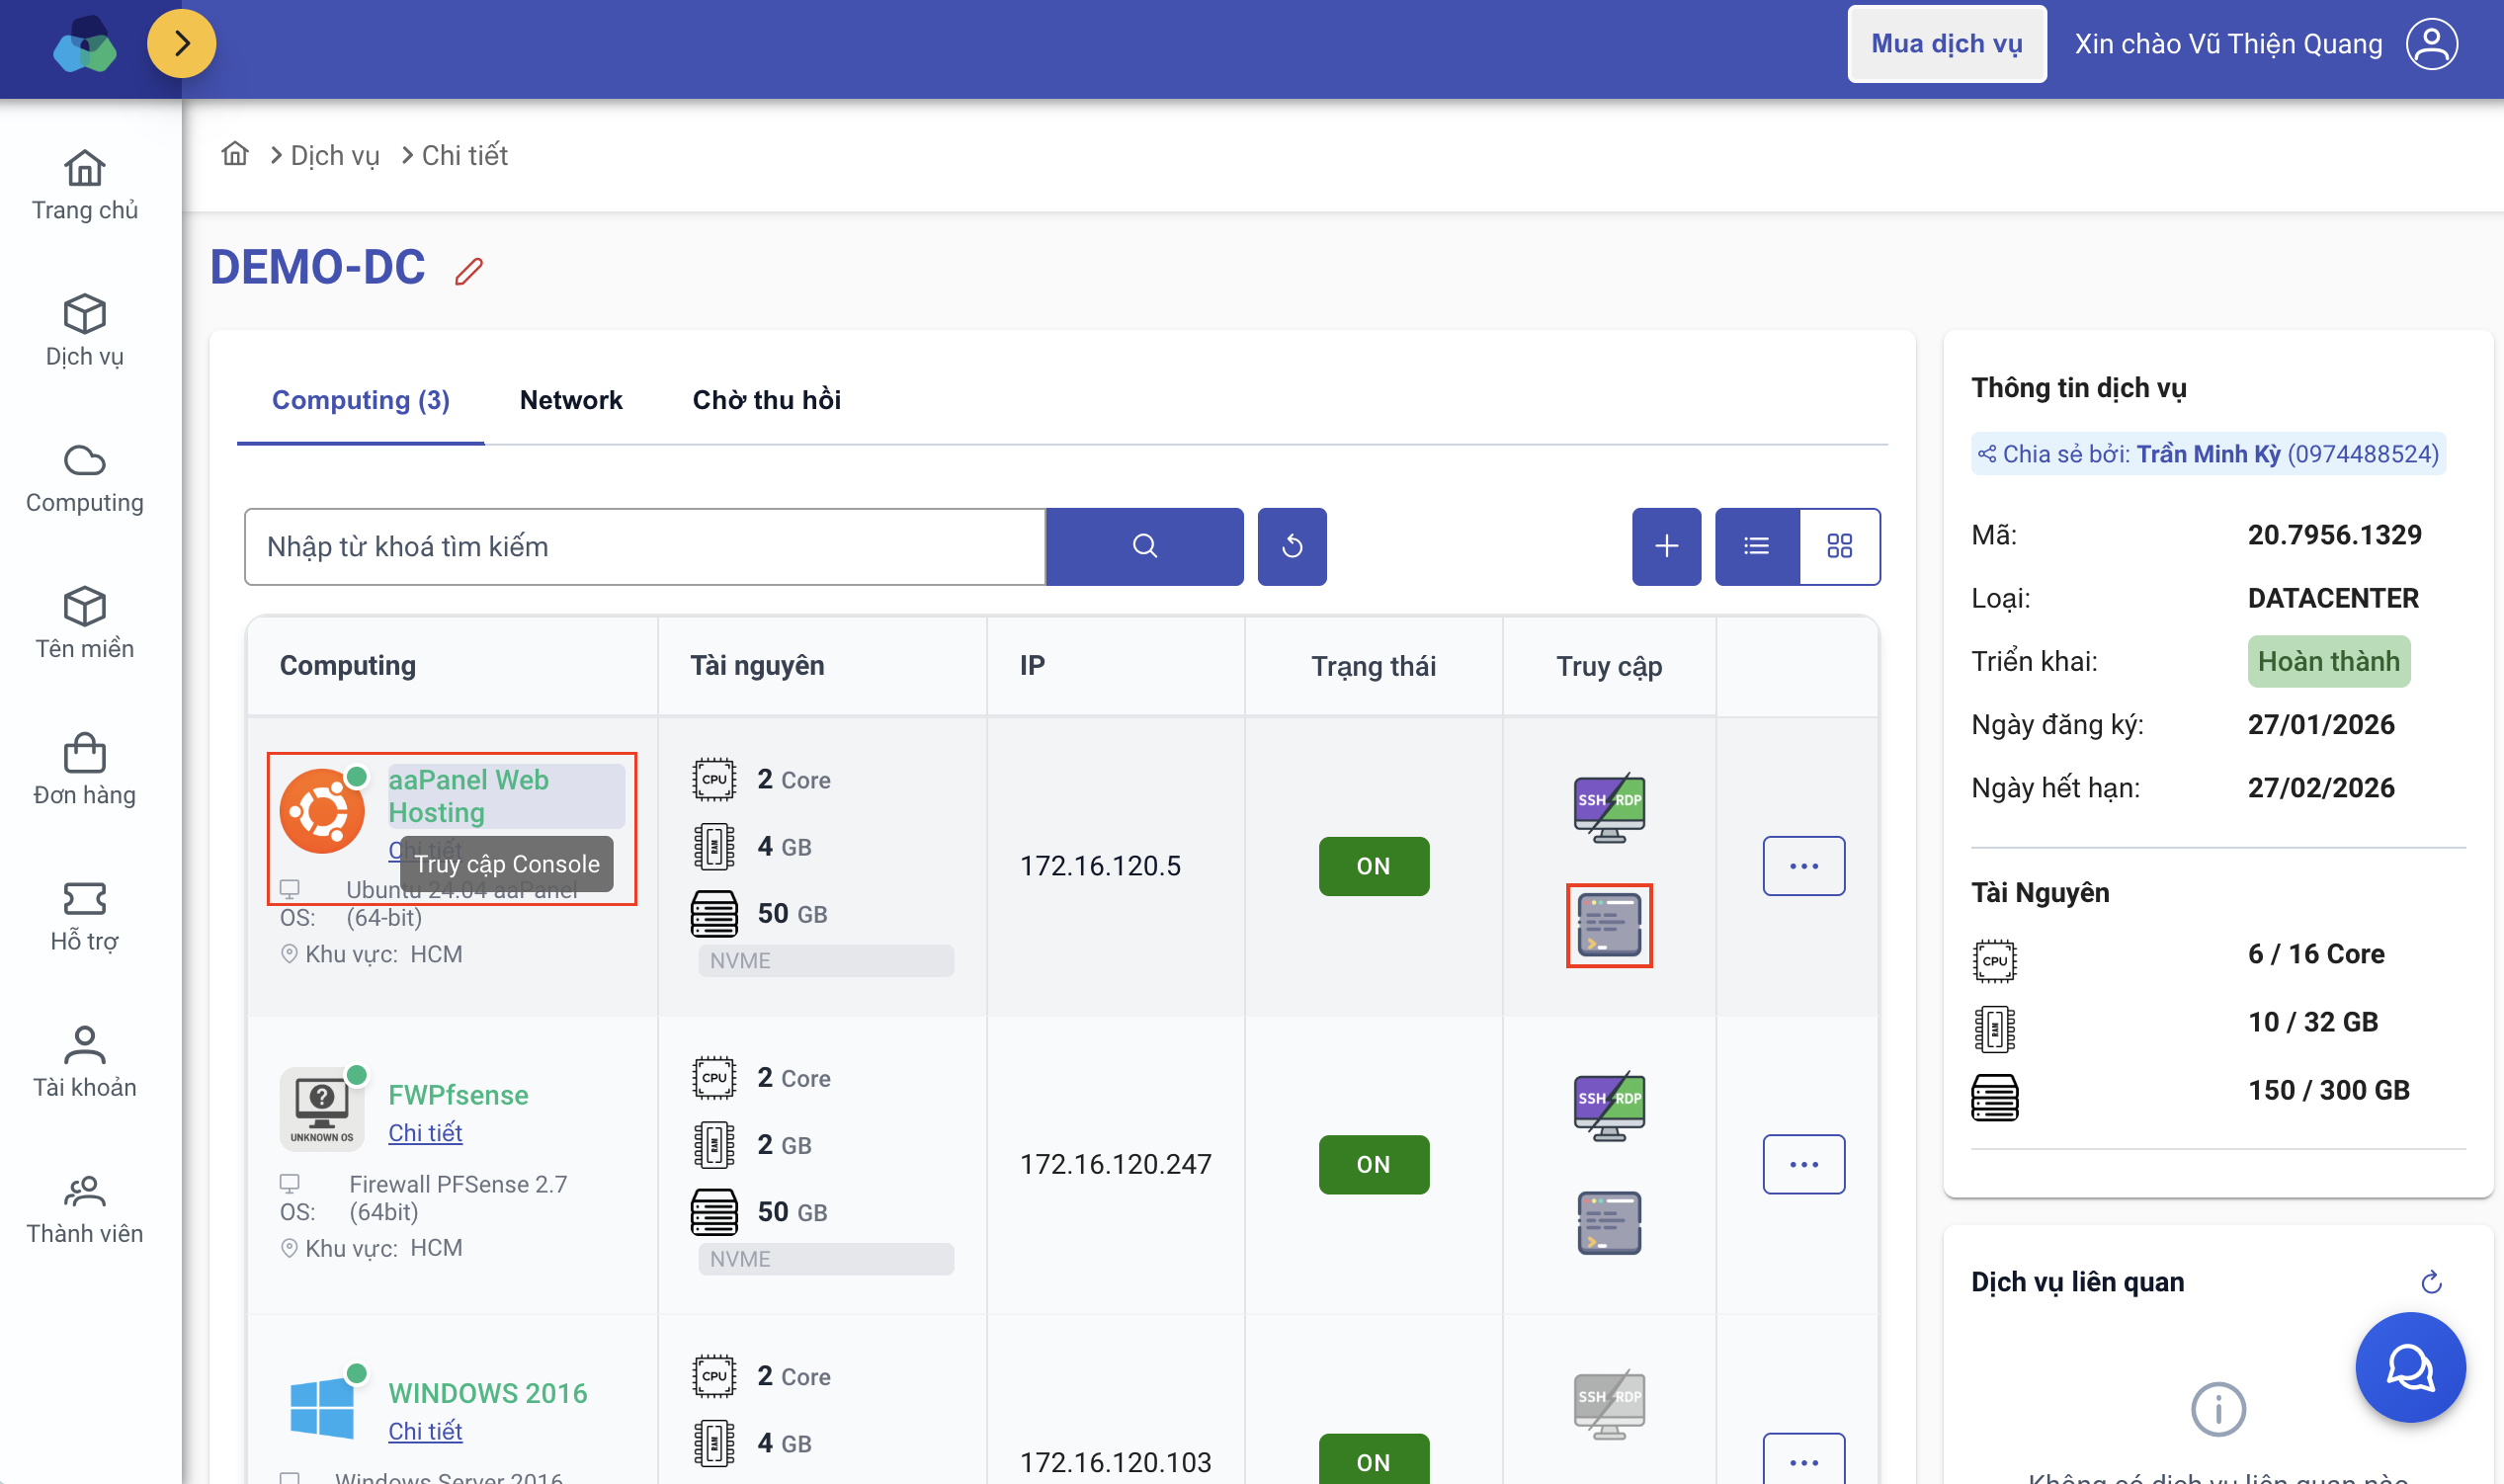The height and width of the screenshot is (1484, 2504).
Task: Open more options menu for FWPfsense row
Action: (x=1803, y=1164)
